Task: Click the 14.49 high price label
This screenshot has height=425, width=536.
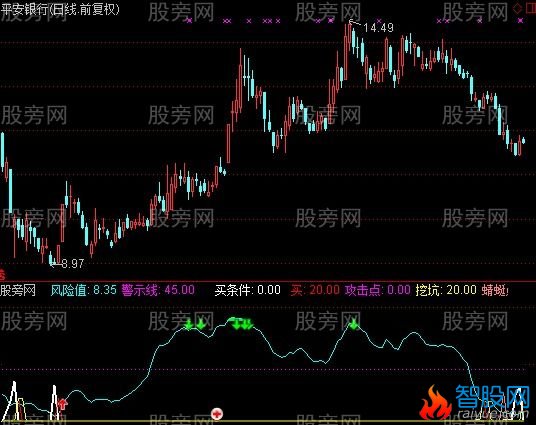Action: tap(378, 28)
